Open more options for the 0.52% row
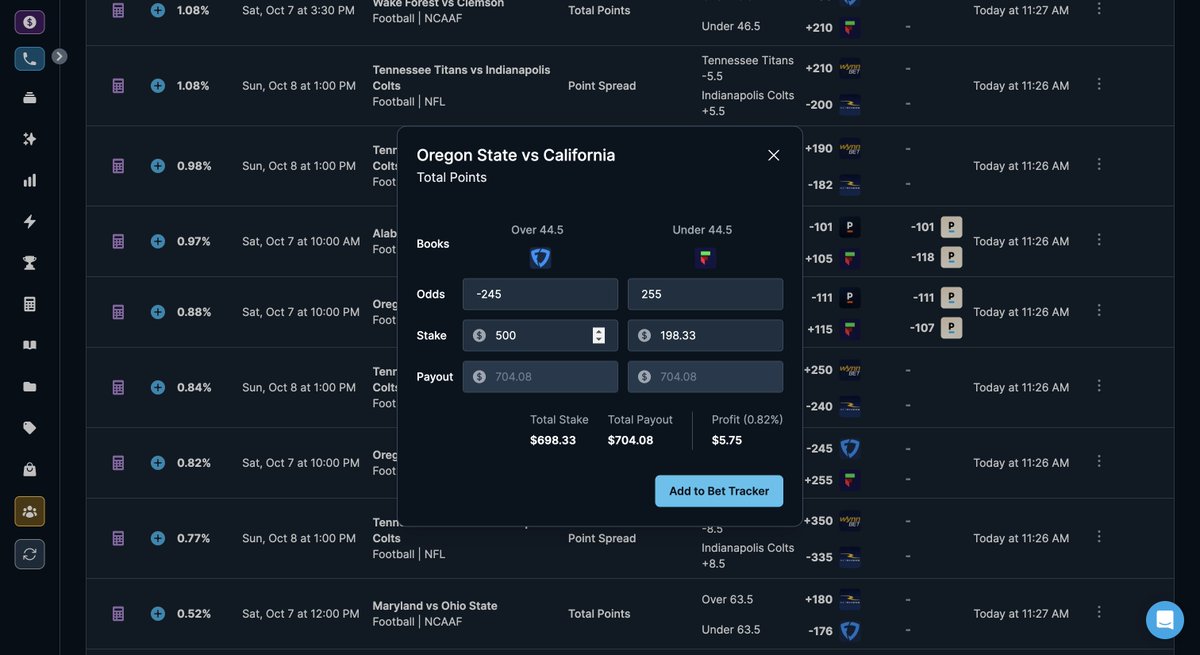The image size is (1200, 655). [x=1099, y=611]
